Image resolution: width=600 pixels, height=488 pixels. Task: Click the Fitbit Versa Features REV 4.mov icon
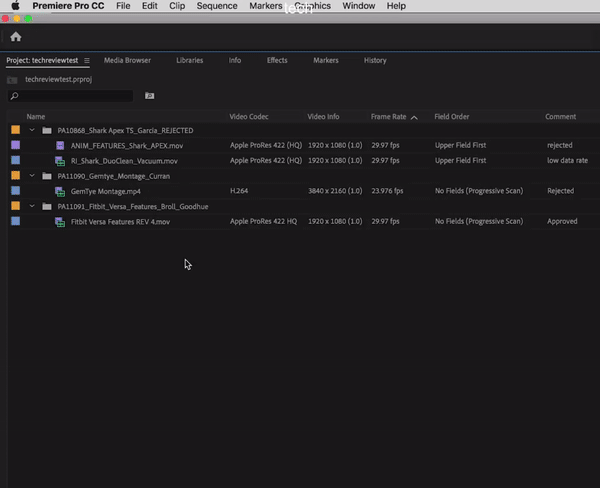[60, 222]
